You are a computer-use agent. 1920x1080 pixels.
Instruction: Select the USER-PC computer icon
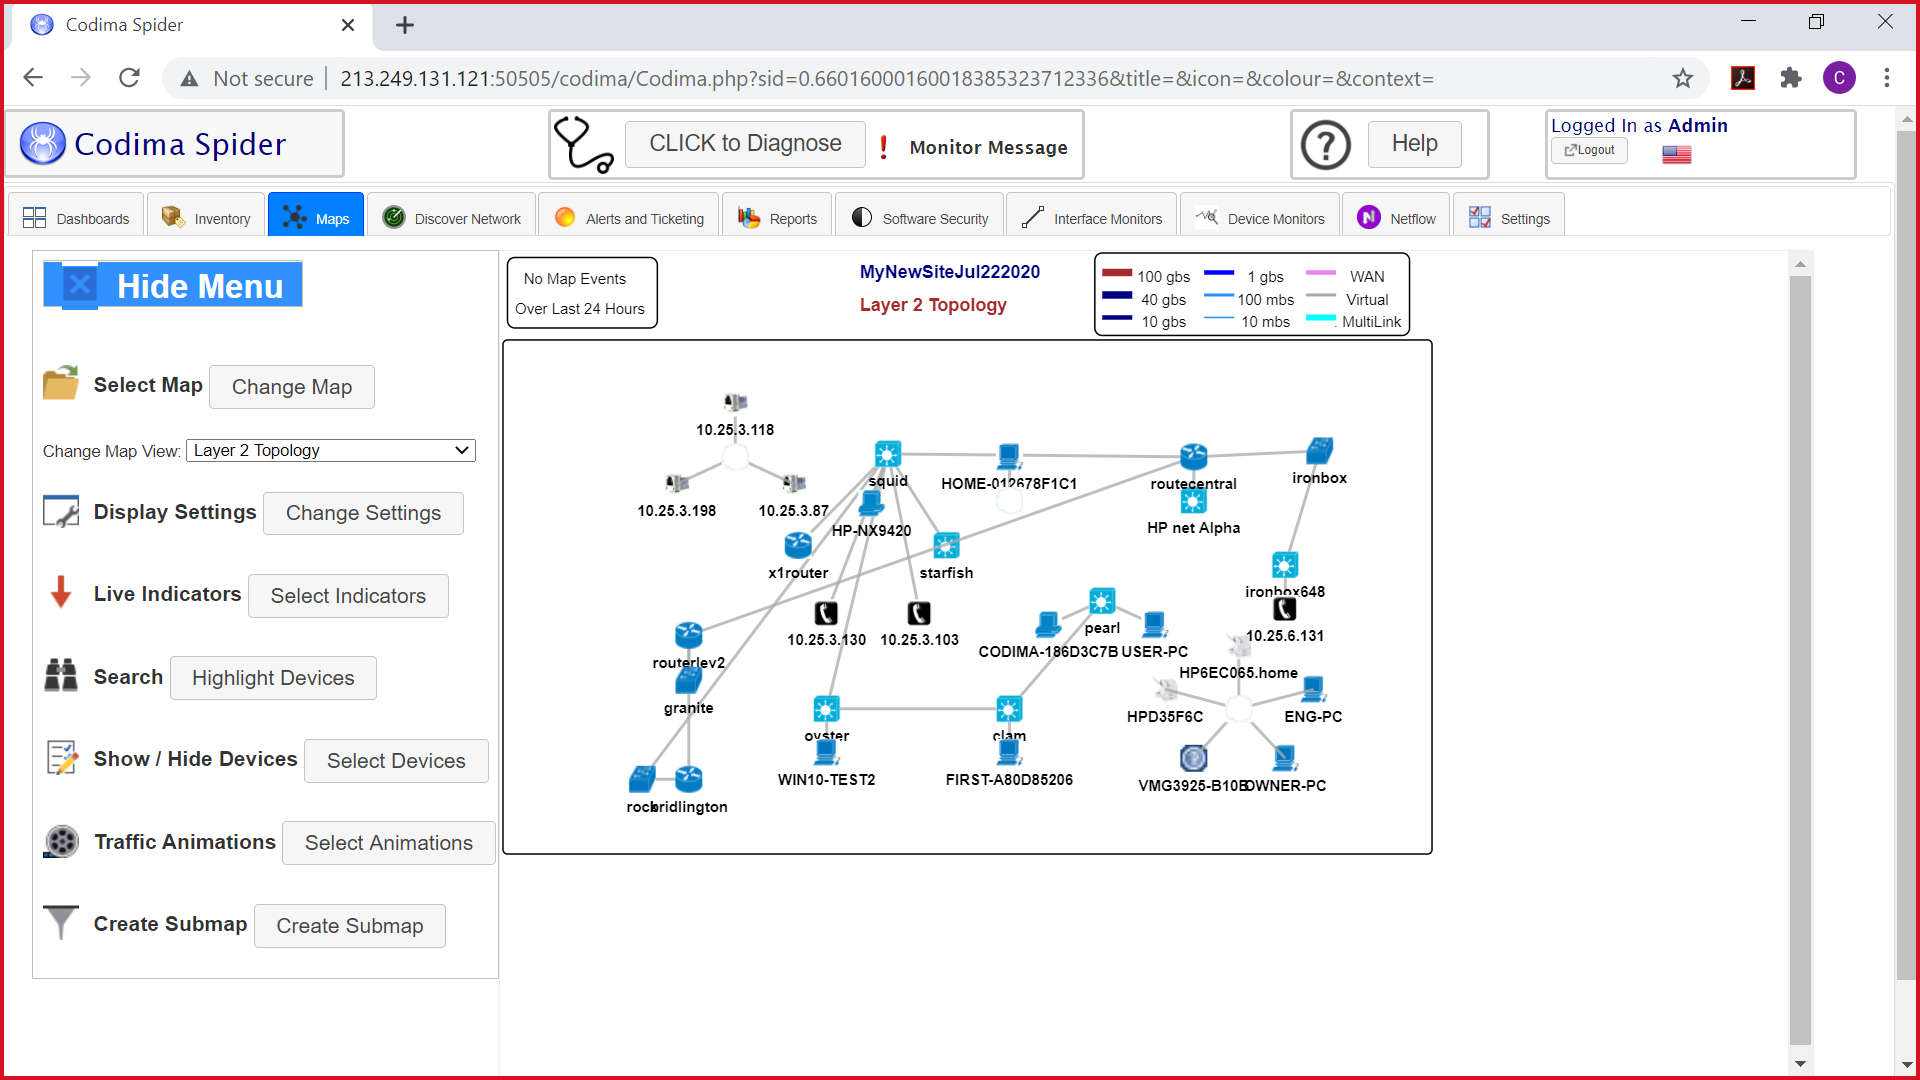(1154, 625)
